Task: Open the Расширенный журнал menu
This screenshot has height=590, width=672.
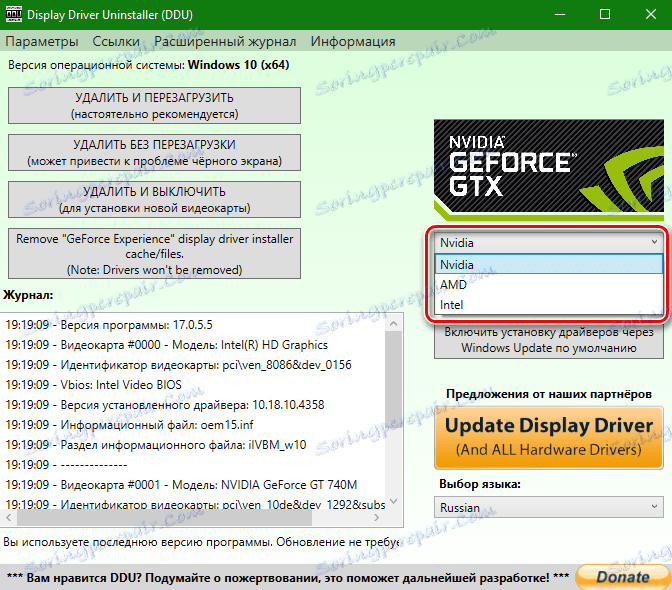Action: pos(225,42)
